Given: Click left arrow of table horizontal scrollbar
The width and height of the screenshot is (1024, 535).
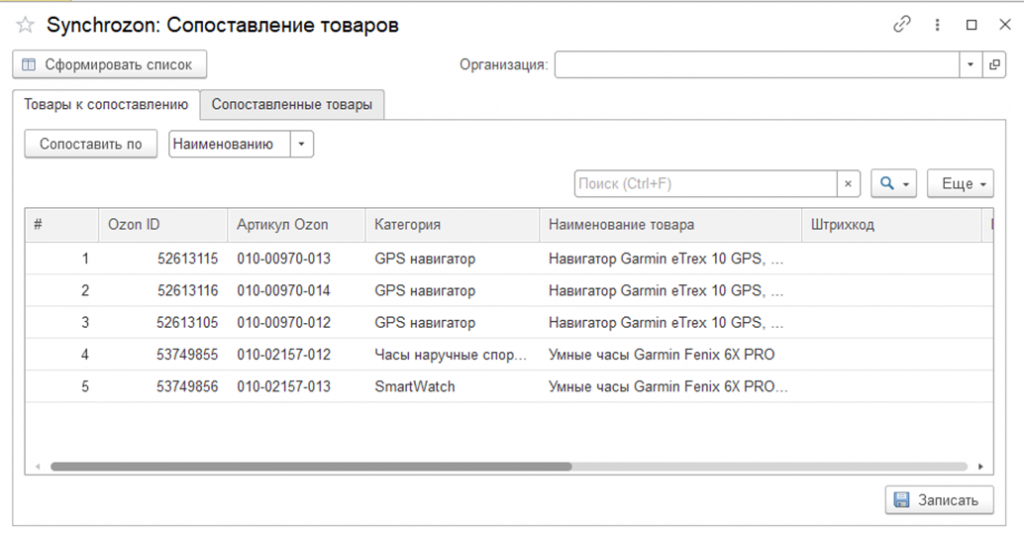Looking at the screenshot, I should [x=38, y=466].
